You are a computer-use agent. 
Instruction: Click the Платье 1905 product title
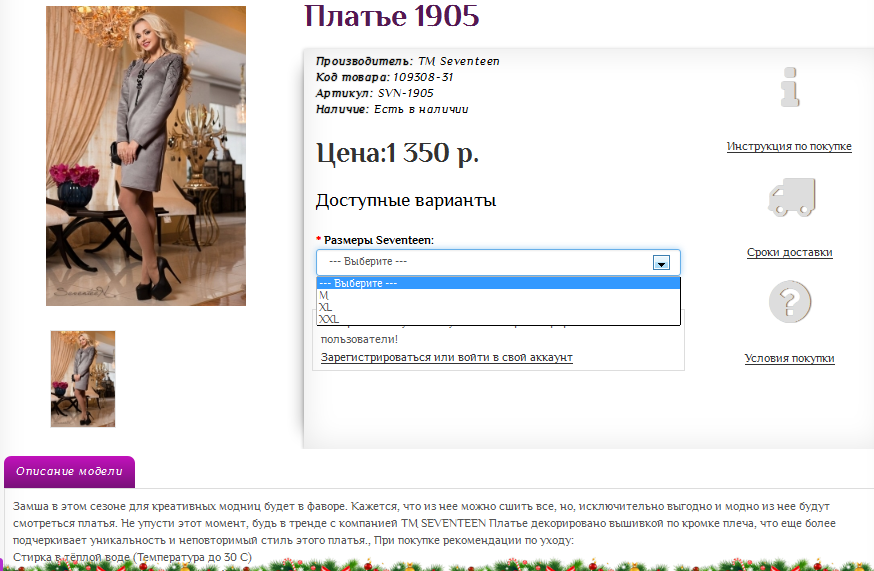pyautogui.click(x=391, y=16)
